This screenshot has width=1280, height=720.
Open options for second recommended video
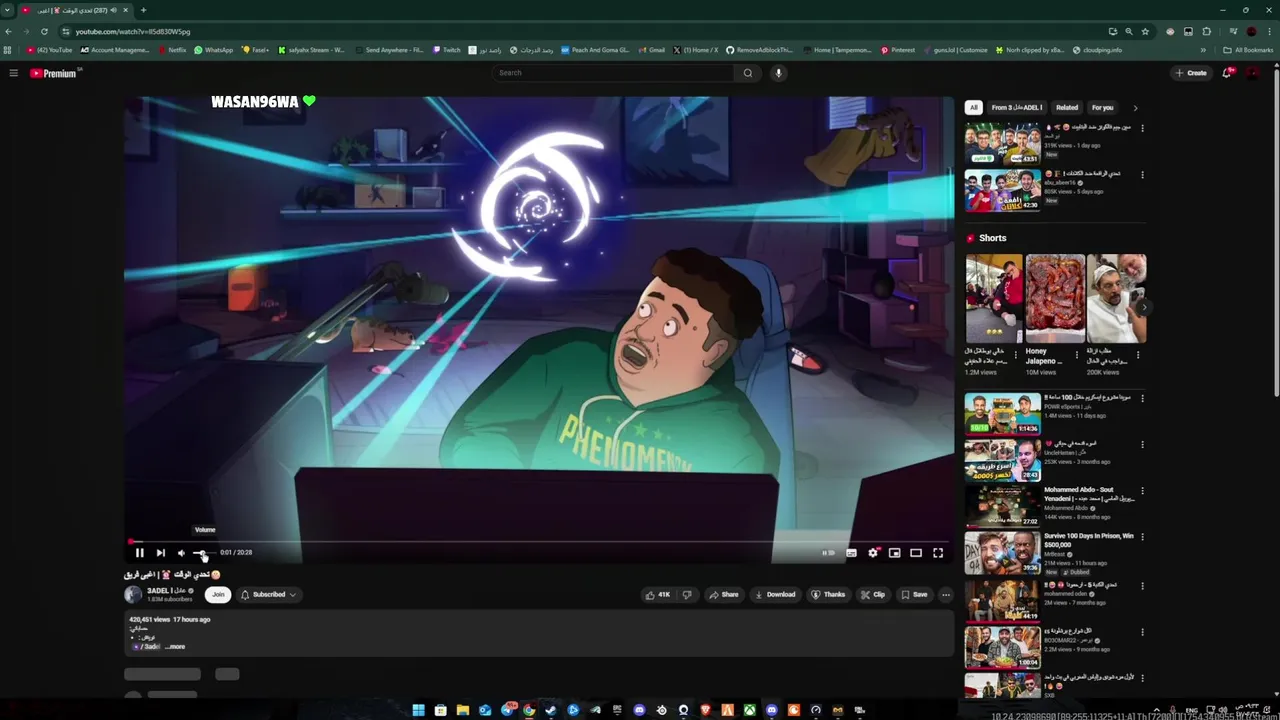[1142, 174]
